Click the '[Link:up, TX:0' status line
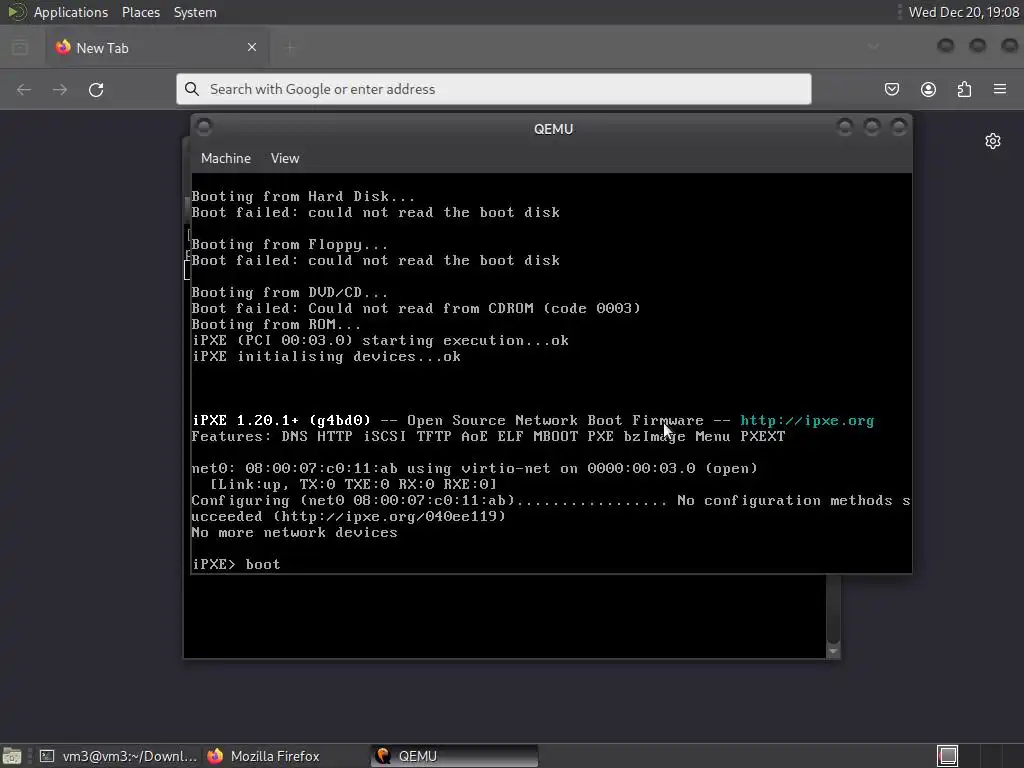 point(353,484)
